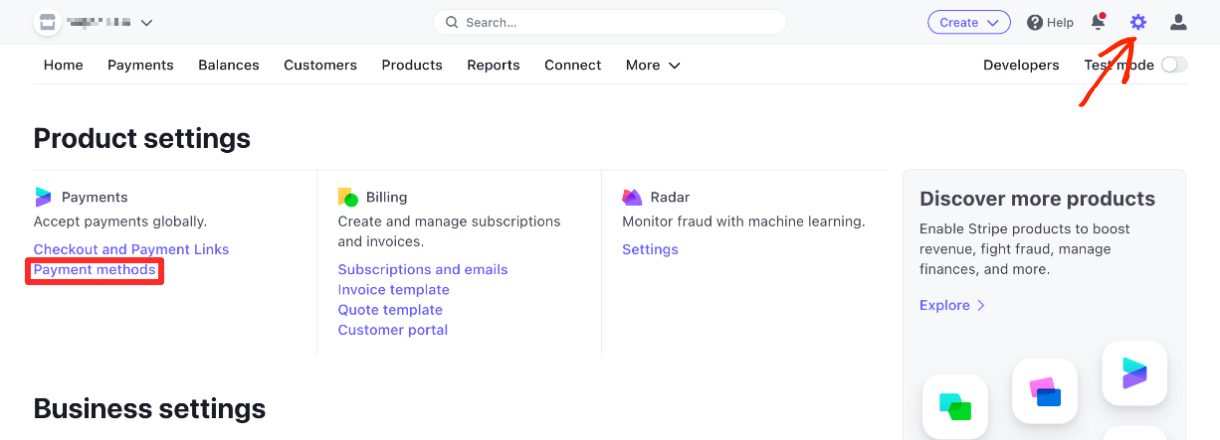This screenshot has width=1220, height=440.
Task: Click the Billing product icon
Action: tap(347, 197)
